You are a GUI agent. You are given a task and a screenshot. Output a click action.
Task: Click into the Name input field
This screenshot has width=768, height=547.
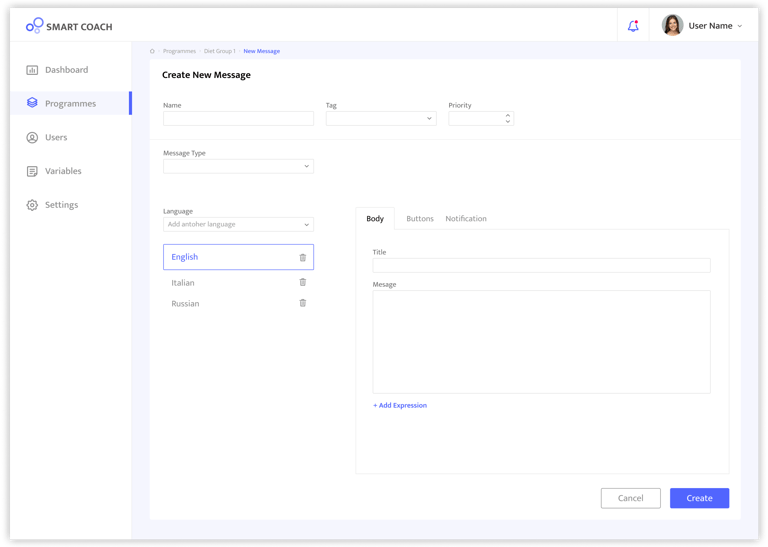coord(238,119)
